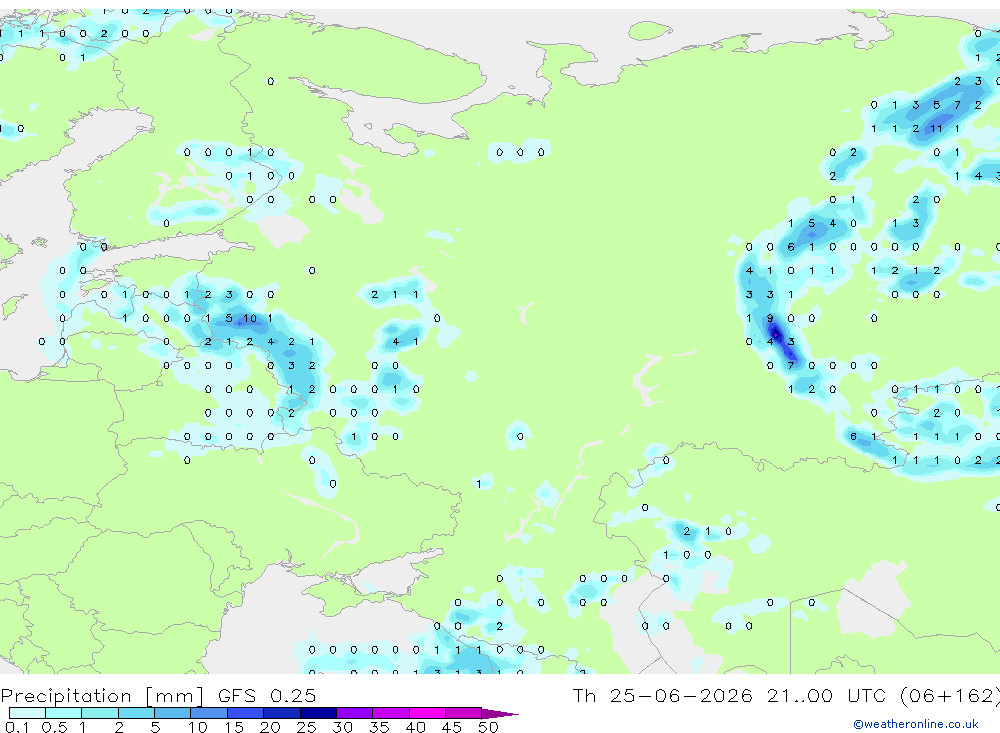Select legend swatch between 0.1 and 0.5

pyautogui.click(x=27, y=713)
